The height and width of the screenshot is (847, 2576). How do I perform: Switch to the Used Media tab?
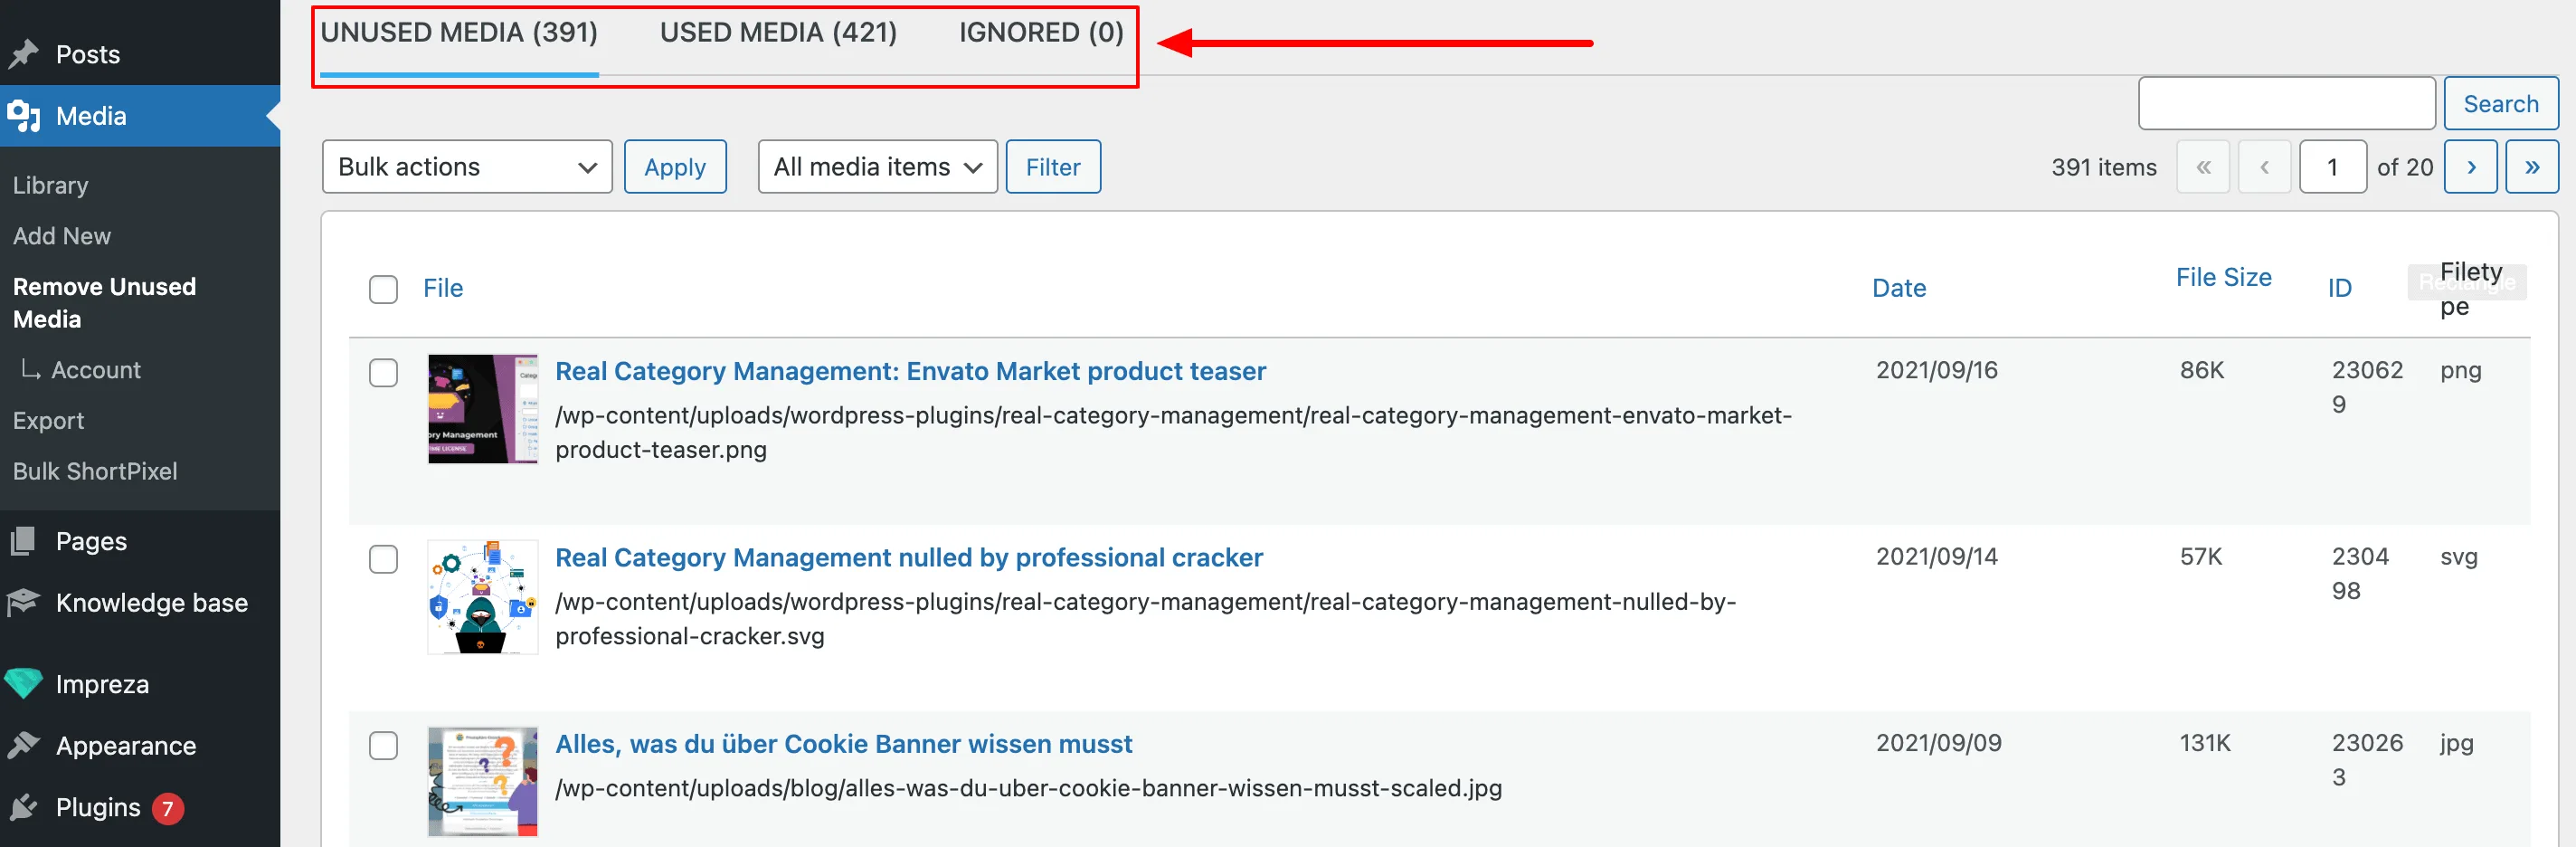pos(778,33)
